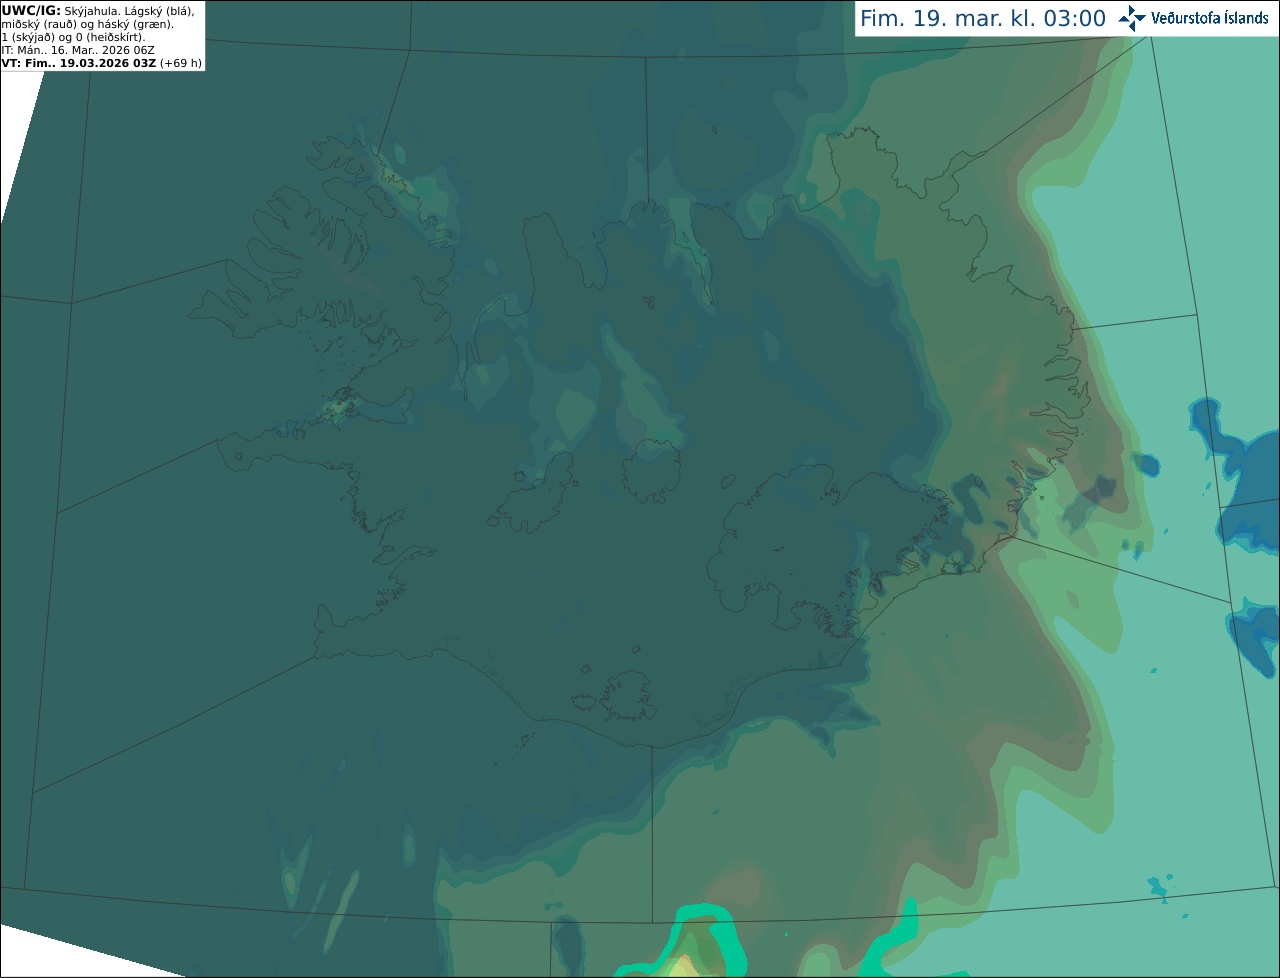Click the 'VT: Fim.. 19.03.2026 03Z (+69 h)' line

point(102,63)
